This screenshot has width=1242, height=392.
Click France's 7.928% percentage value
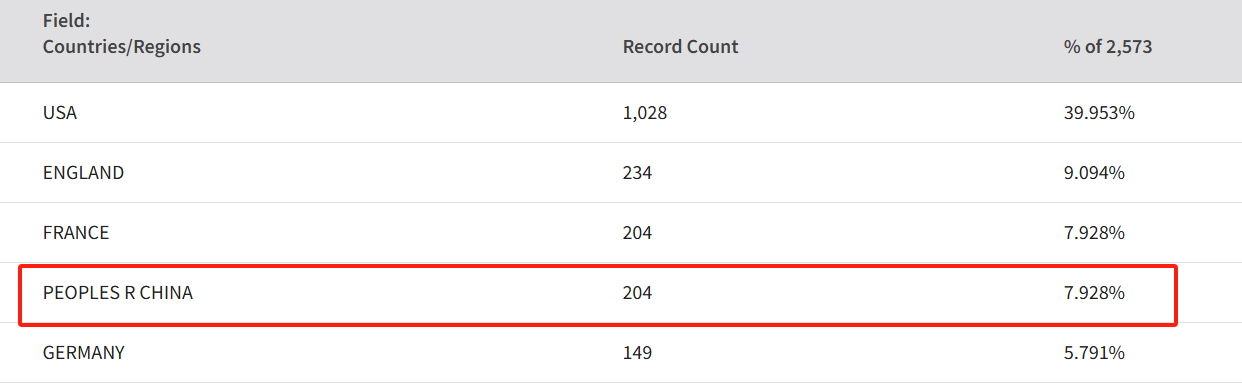[x=1094, y=233]
